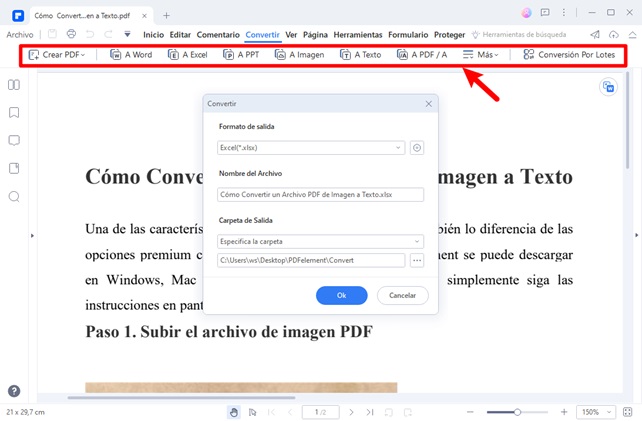Image resolution: width=642 pixels, height=421 pixels.
Task: Open the Proteger tab
Action: [450, 35]
